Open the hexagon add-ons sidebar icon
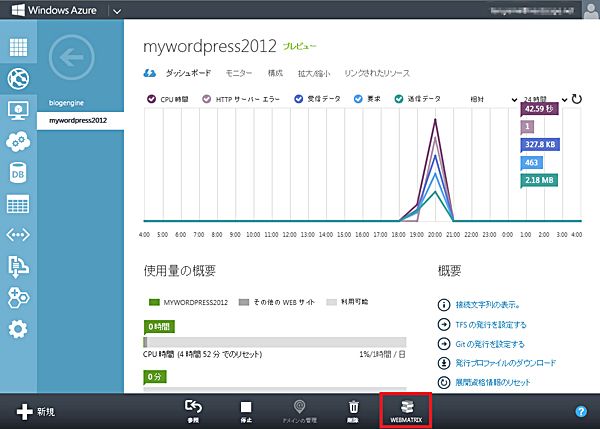Screen dimensions: 600x429 coord(18,298)
